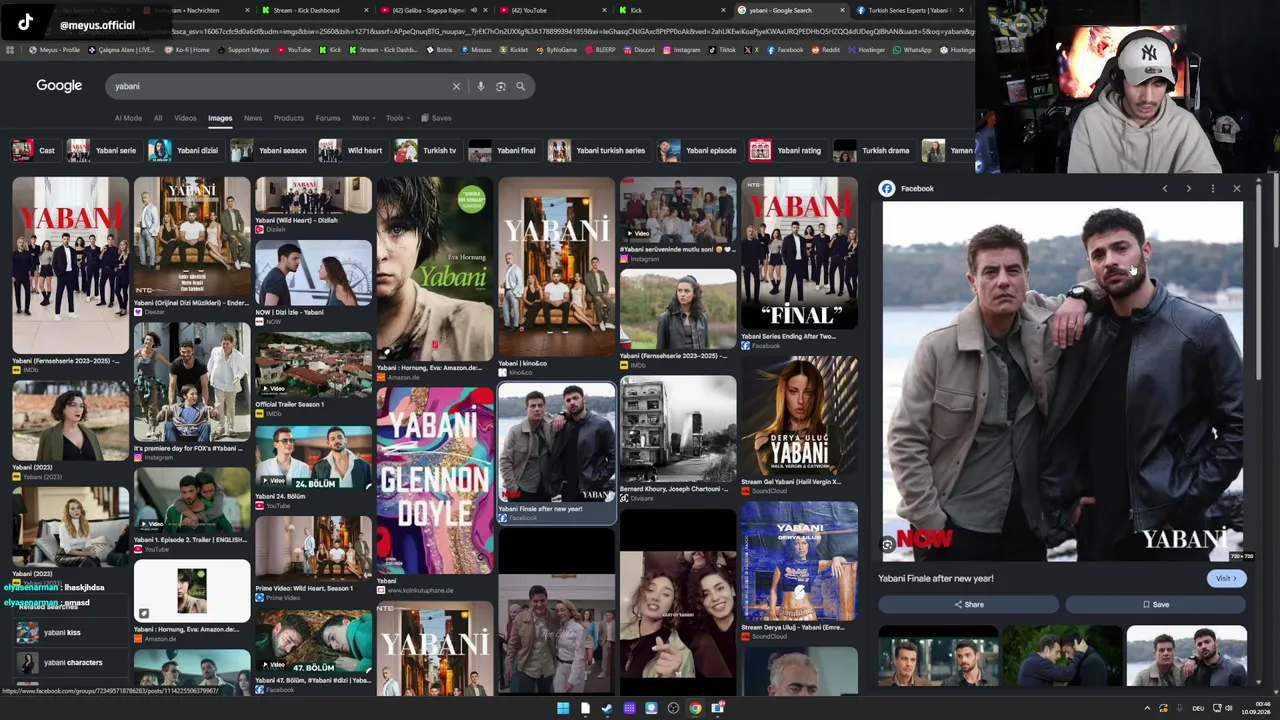Screen dimensions: 1280x720
Task: Clear the search box with the X icon
Action: (456, 86)
